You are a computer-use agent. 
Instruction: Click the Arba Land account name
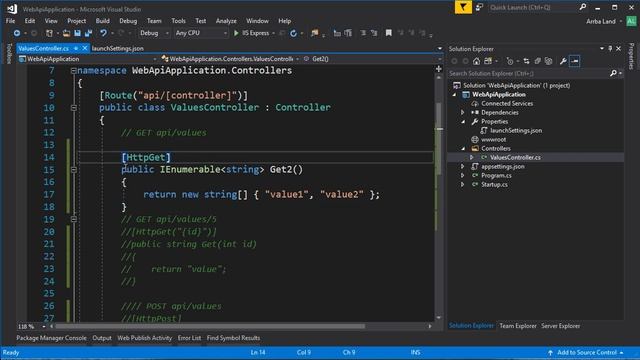[600, 21]
